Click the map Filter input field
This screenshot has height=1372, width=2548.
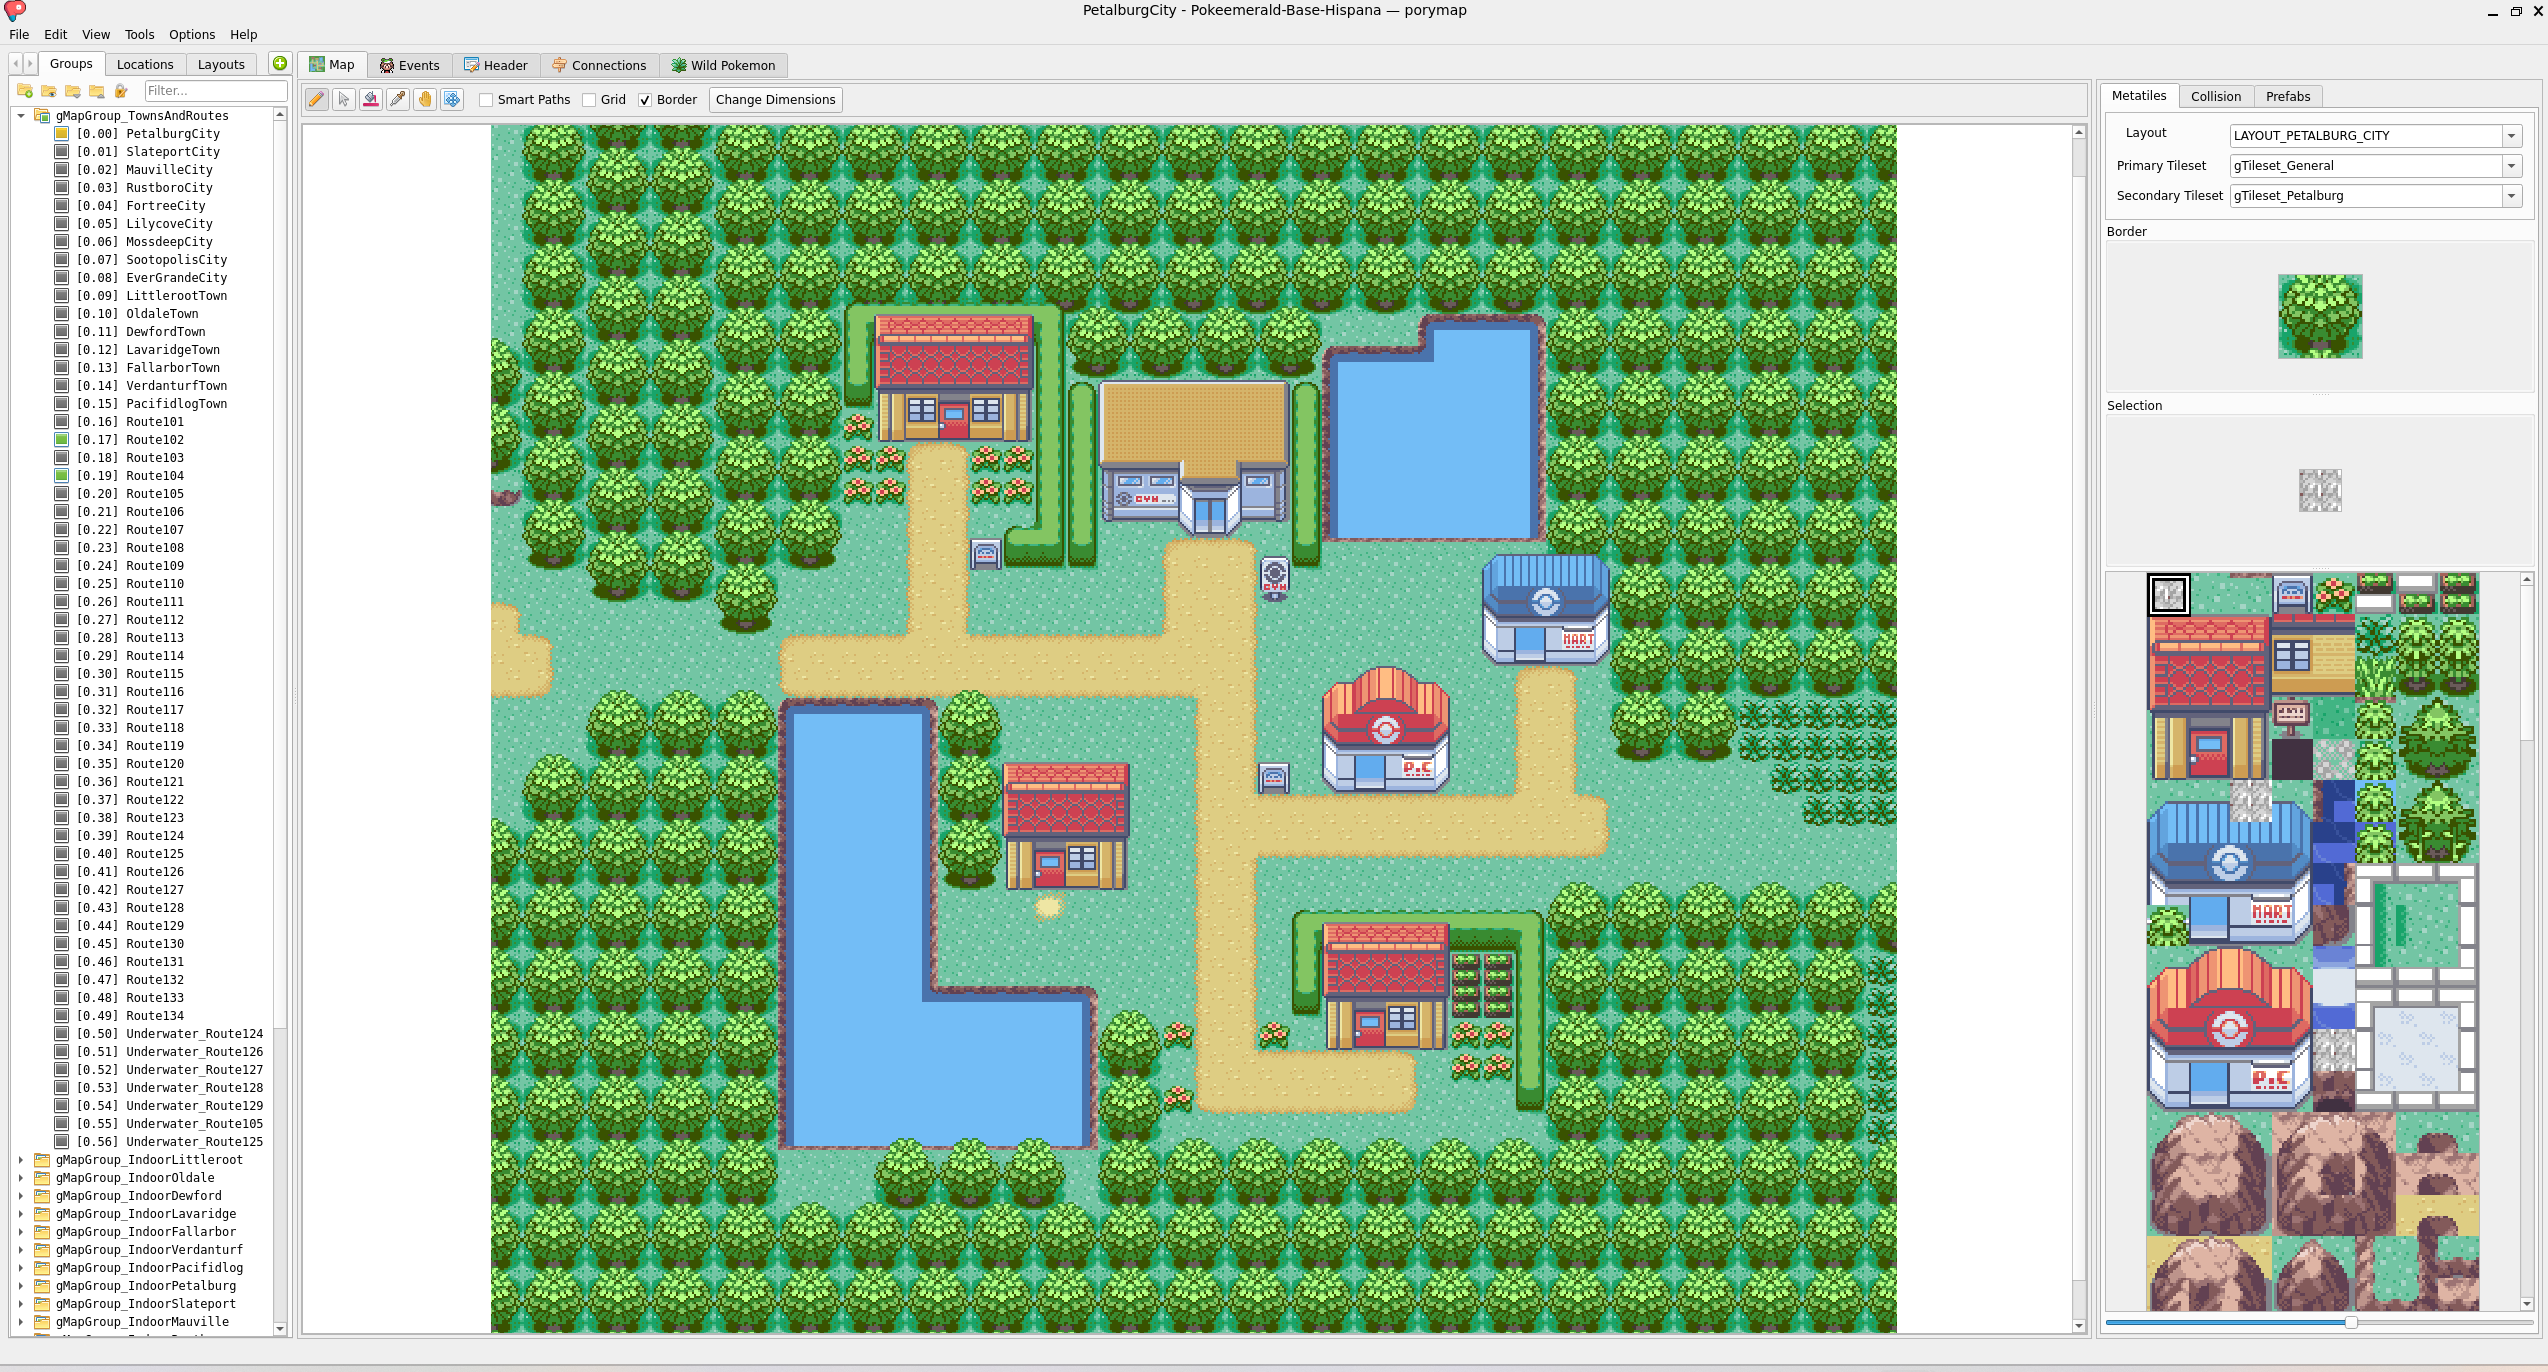[x=214, y=91]
